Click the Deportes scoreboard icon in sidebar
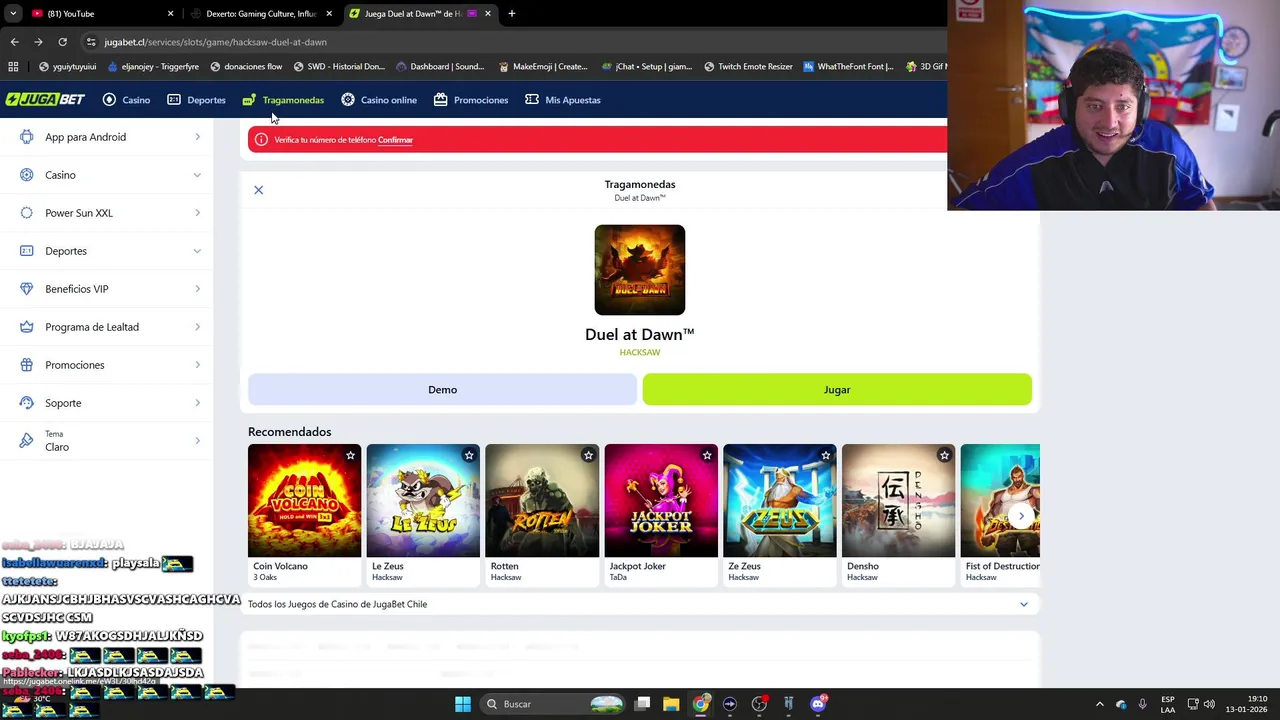This screenshot has height=720, width=1280. point(27,251)
